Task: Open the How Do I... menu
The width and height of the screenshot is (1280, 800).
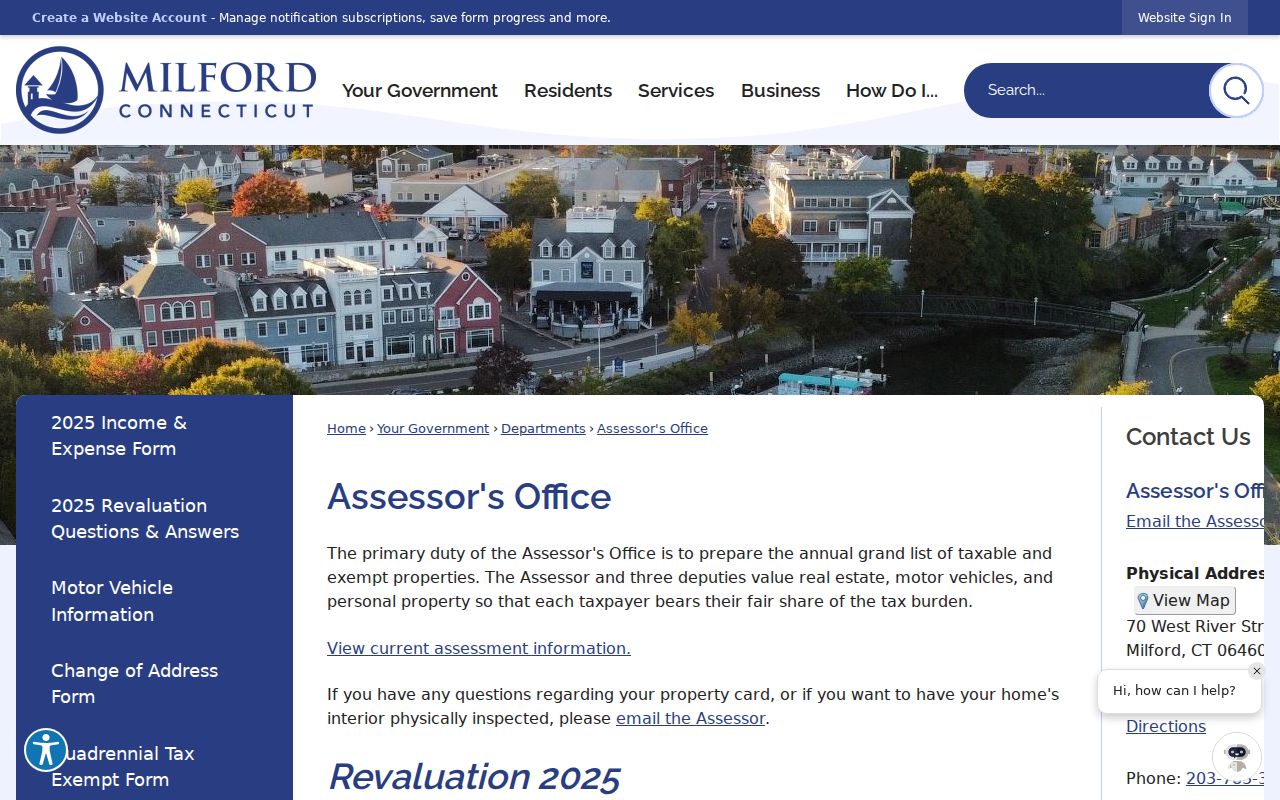Action: tap(892, 90)
